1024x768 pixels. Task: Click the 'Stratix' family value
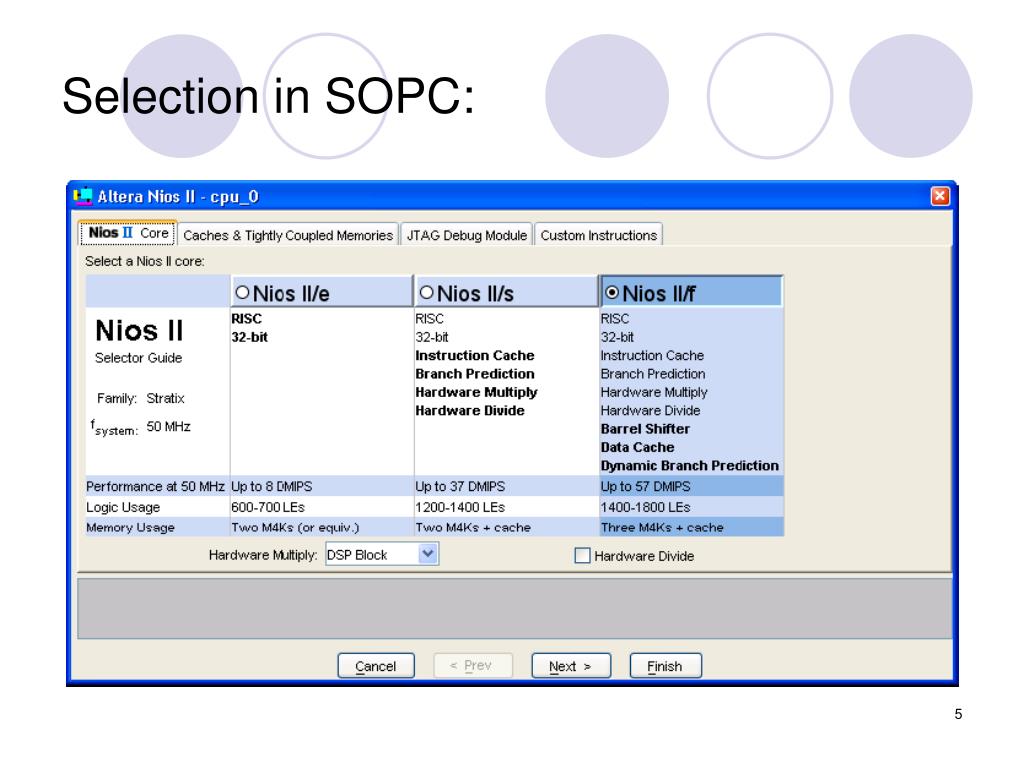tap(165, 398)
